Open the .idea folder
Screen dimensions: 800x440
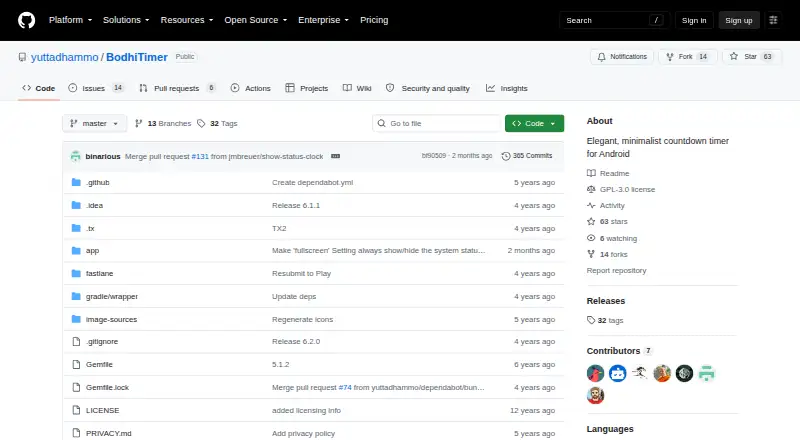pos(94,205)
